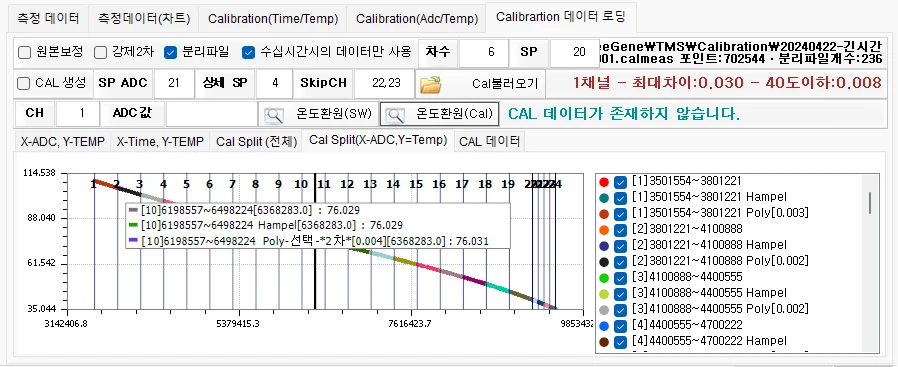
Task: Click the SP ADC field showing 21
Action: coord(174,84)
